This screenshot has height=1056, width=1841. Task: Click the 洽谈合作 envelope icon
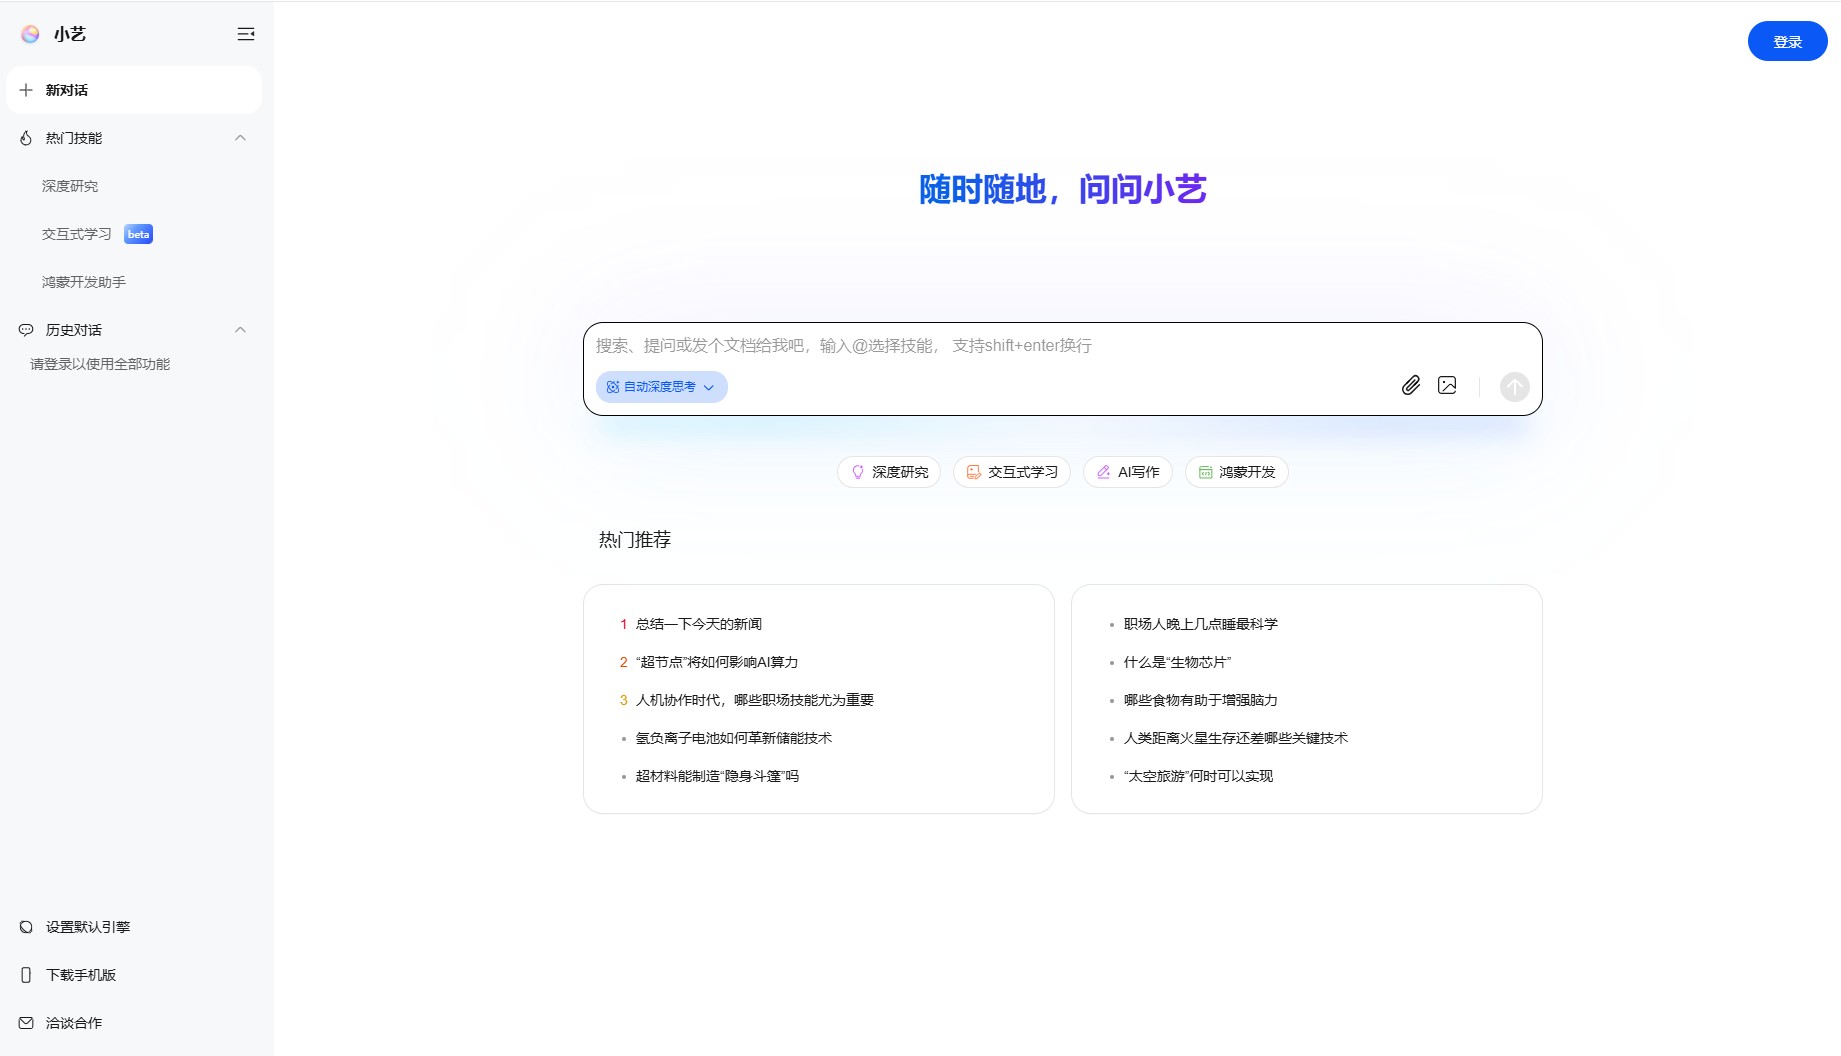tap(26, 1022)
